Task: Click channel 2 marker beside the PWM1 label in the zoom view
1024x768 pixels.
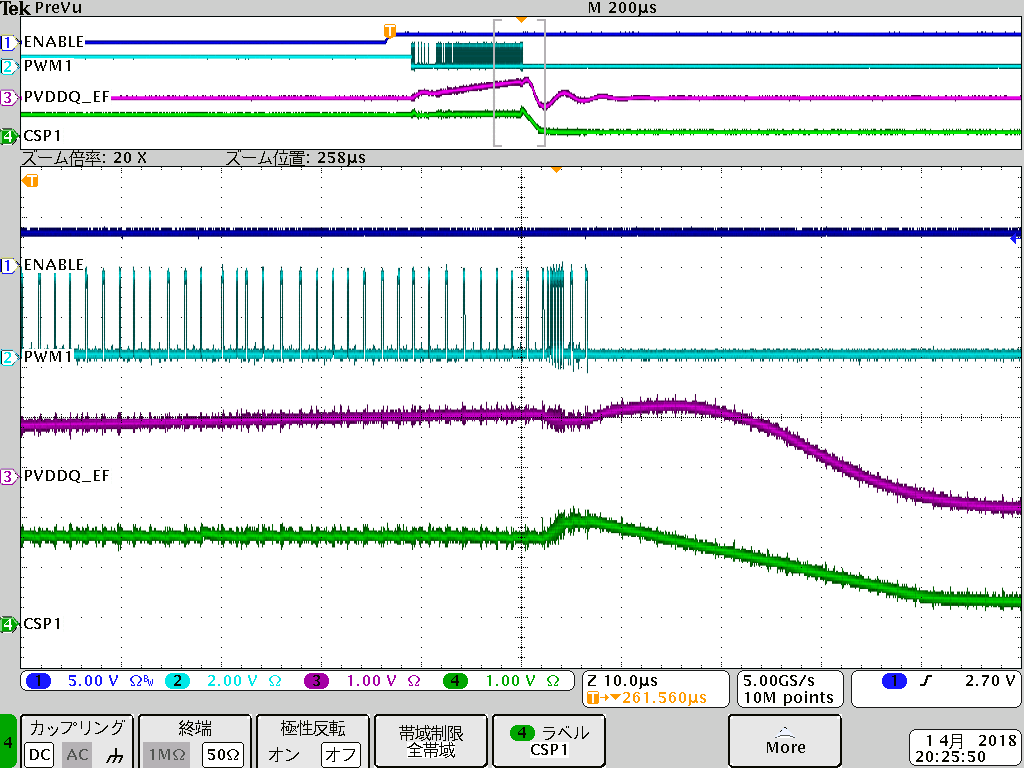Action: click(x=8, y=357)
